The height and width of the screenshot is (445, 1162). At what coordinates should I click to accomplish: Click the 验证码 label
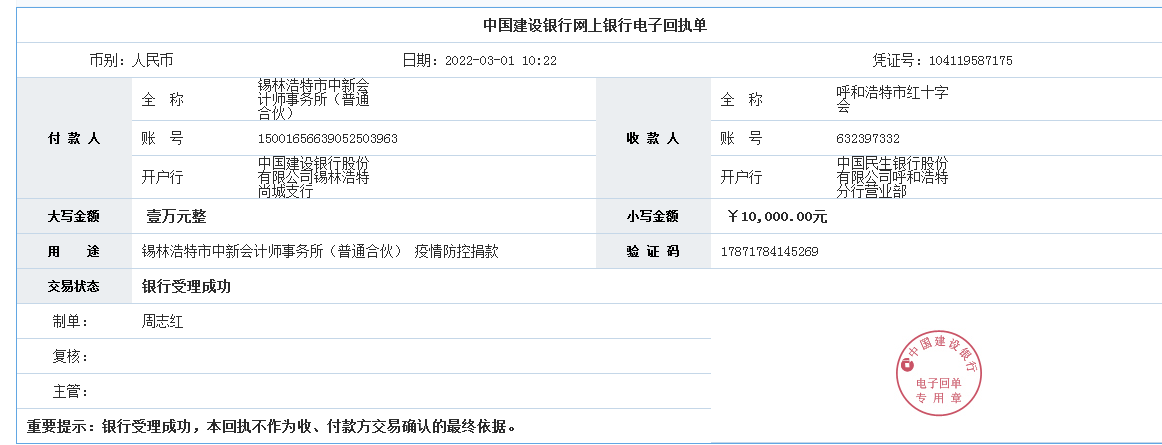click(653, 251)
